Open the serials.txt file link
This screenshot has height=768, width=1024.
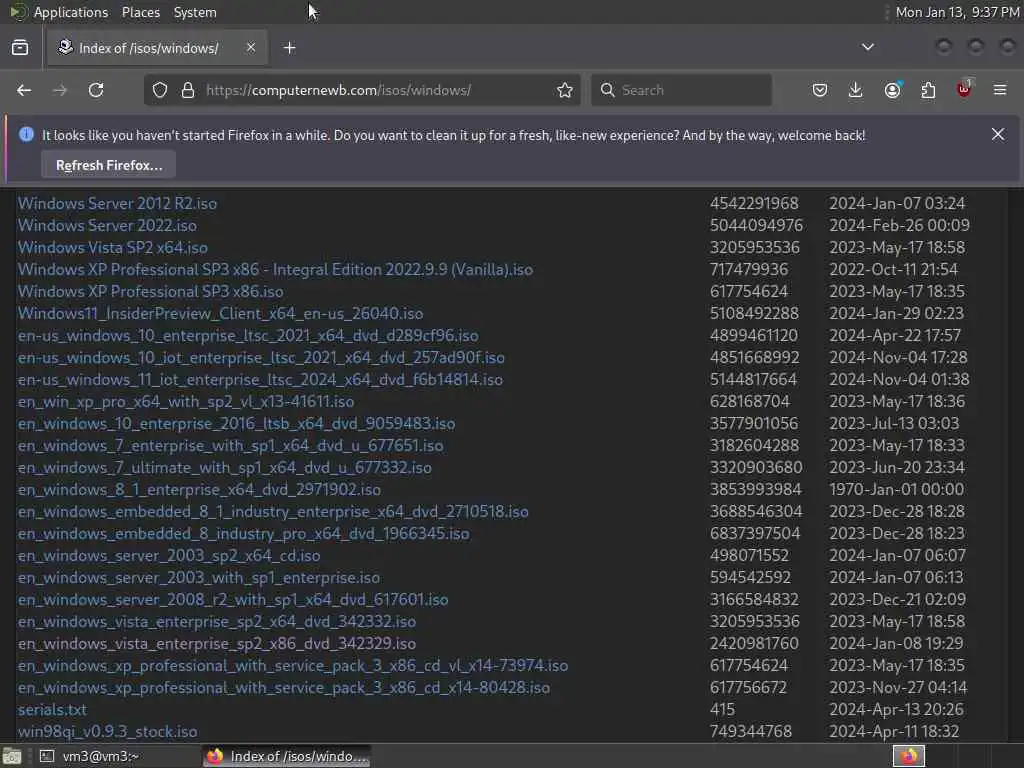tap(52, 710)
